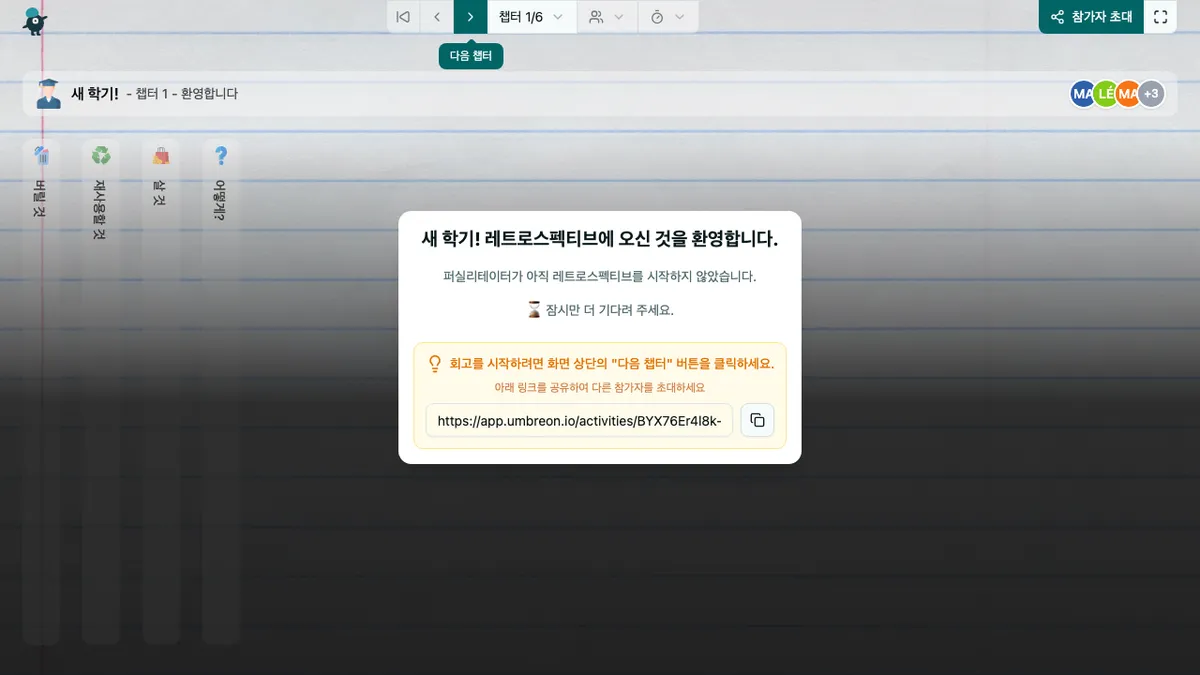The image size is (1200, 675).
Task: Select the 재사용할 것 column
Action: click(101, 390)
